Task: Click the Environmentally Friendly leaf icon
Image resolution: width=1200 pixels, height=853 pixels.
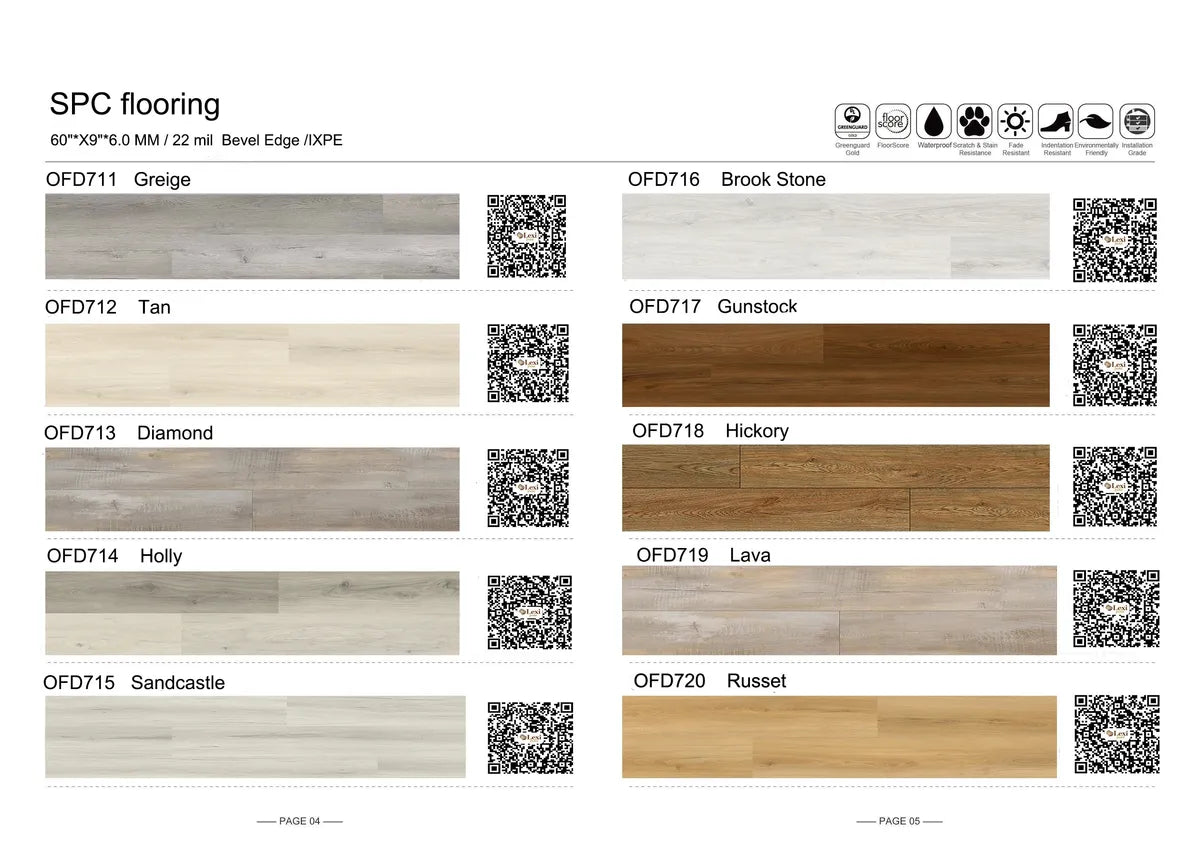Action: tap(1096, 120)
